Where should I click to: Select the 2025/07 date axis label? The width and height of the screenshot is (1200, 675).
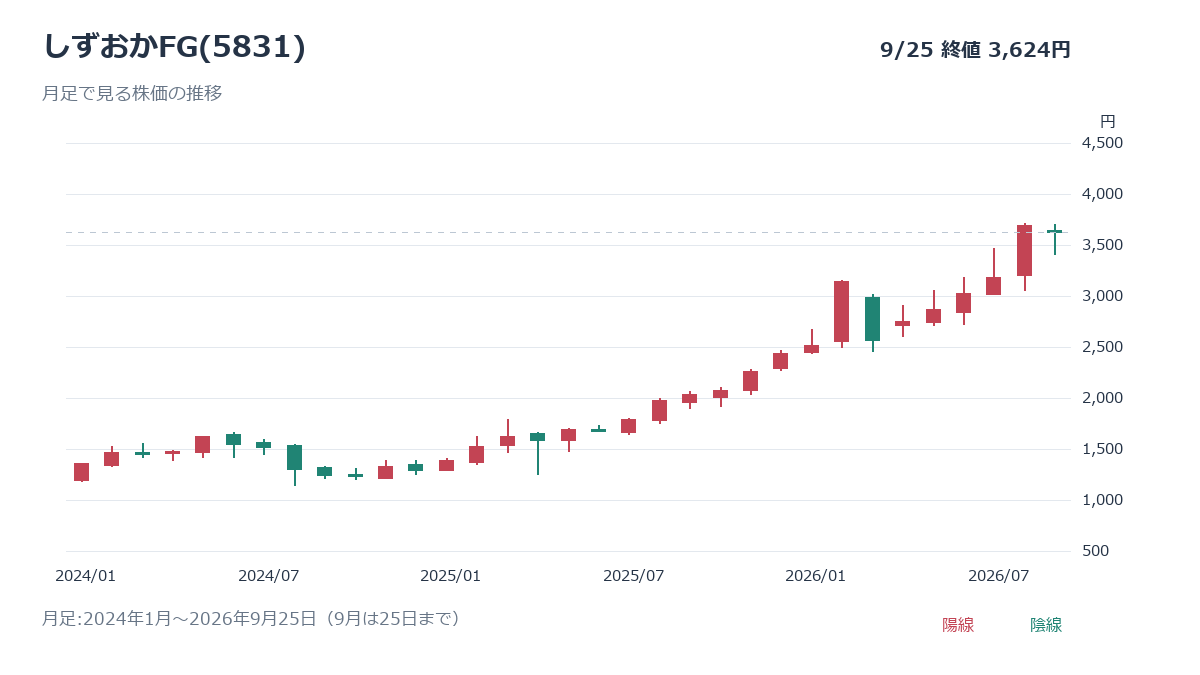coord(633,576)
